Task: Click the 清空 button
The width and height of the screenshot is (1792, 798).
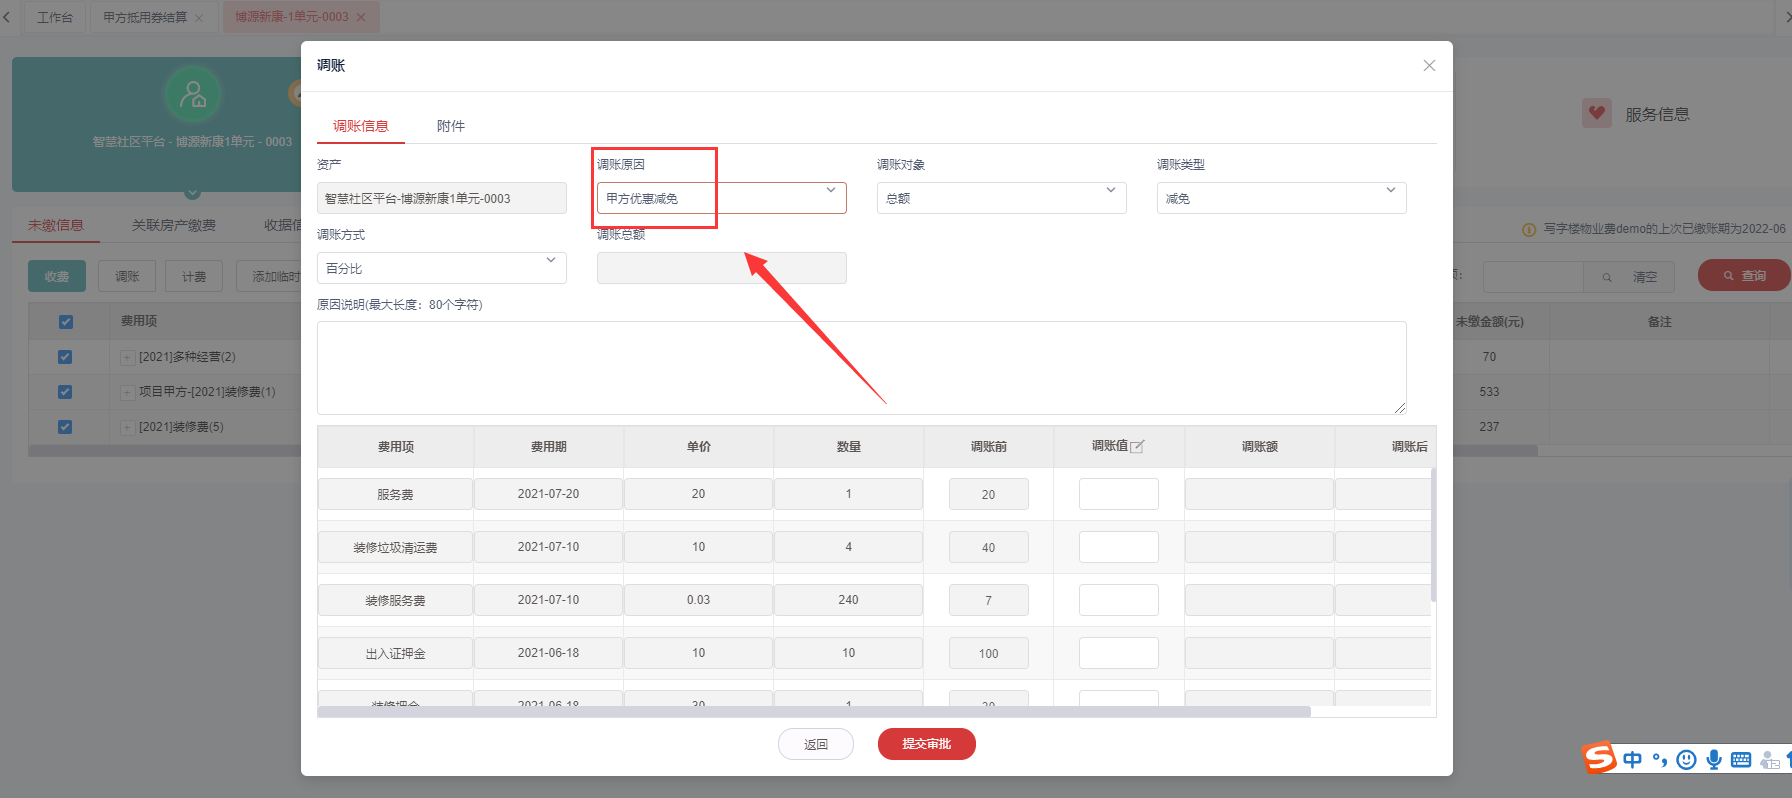Action: coord(1645,277)
